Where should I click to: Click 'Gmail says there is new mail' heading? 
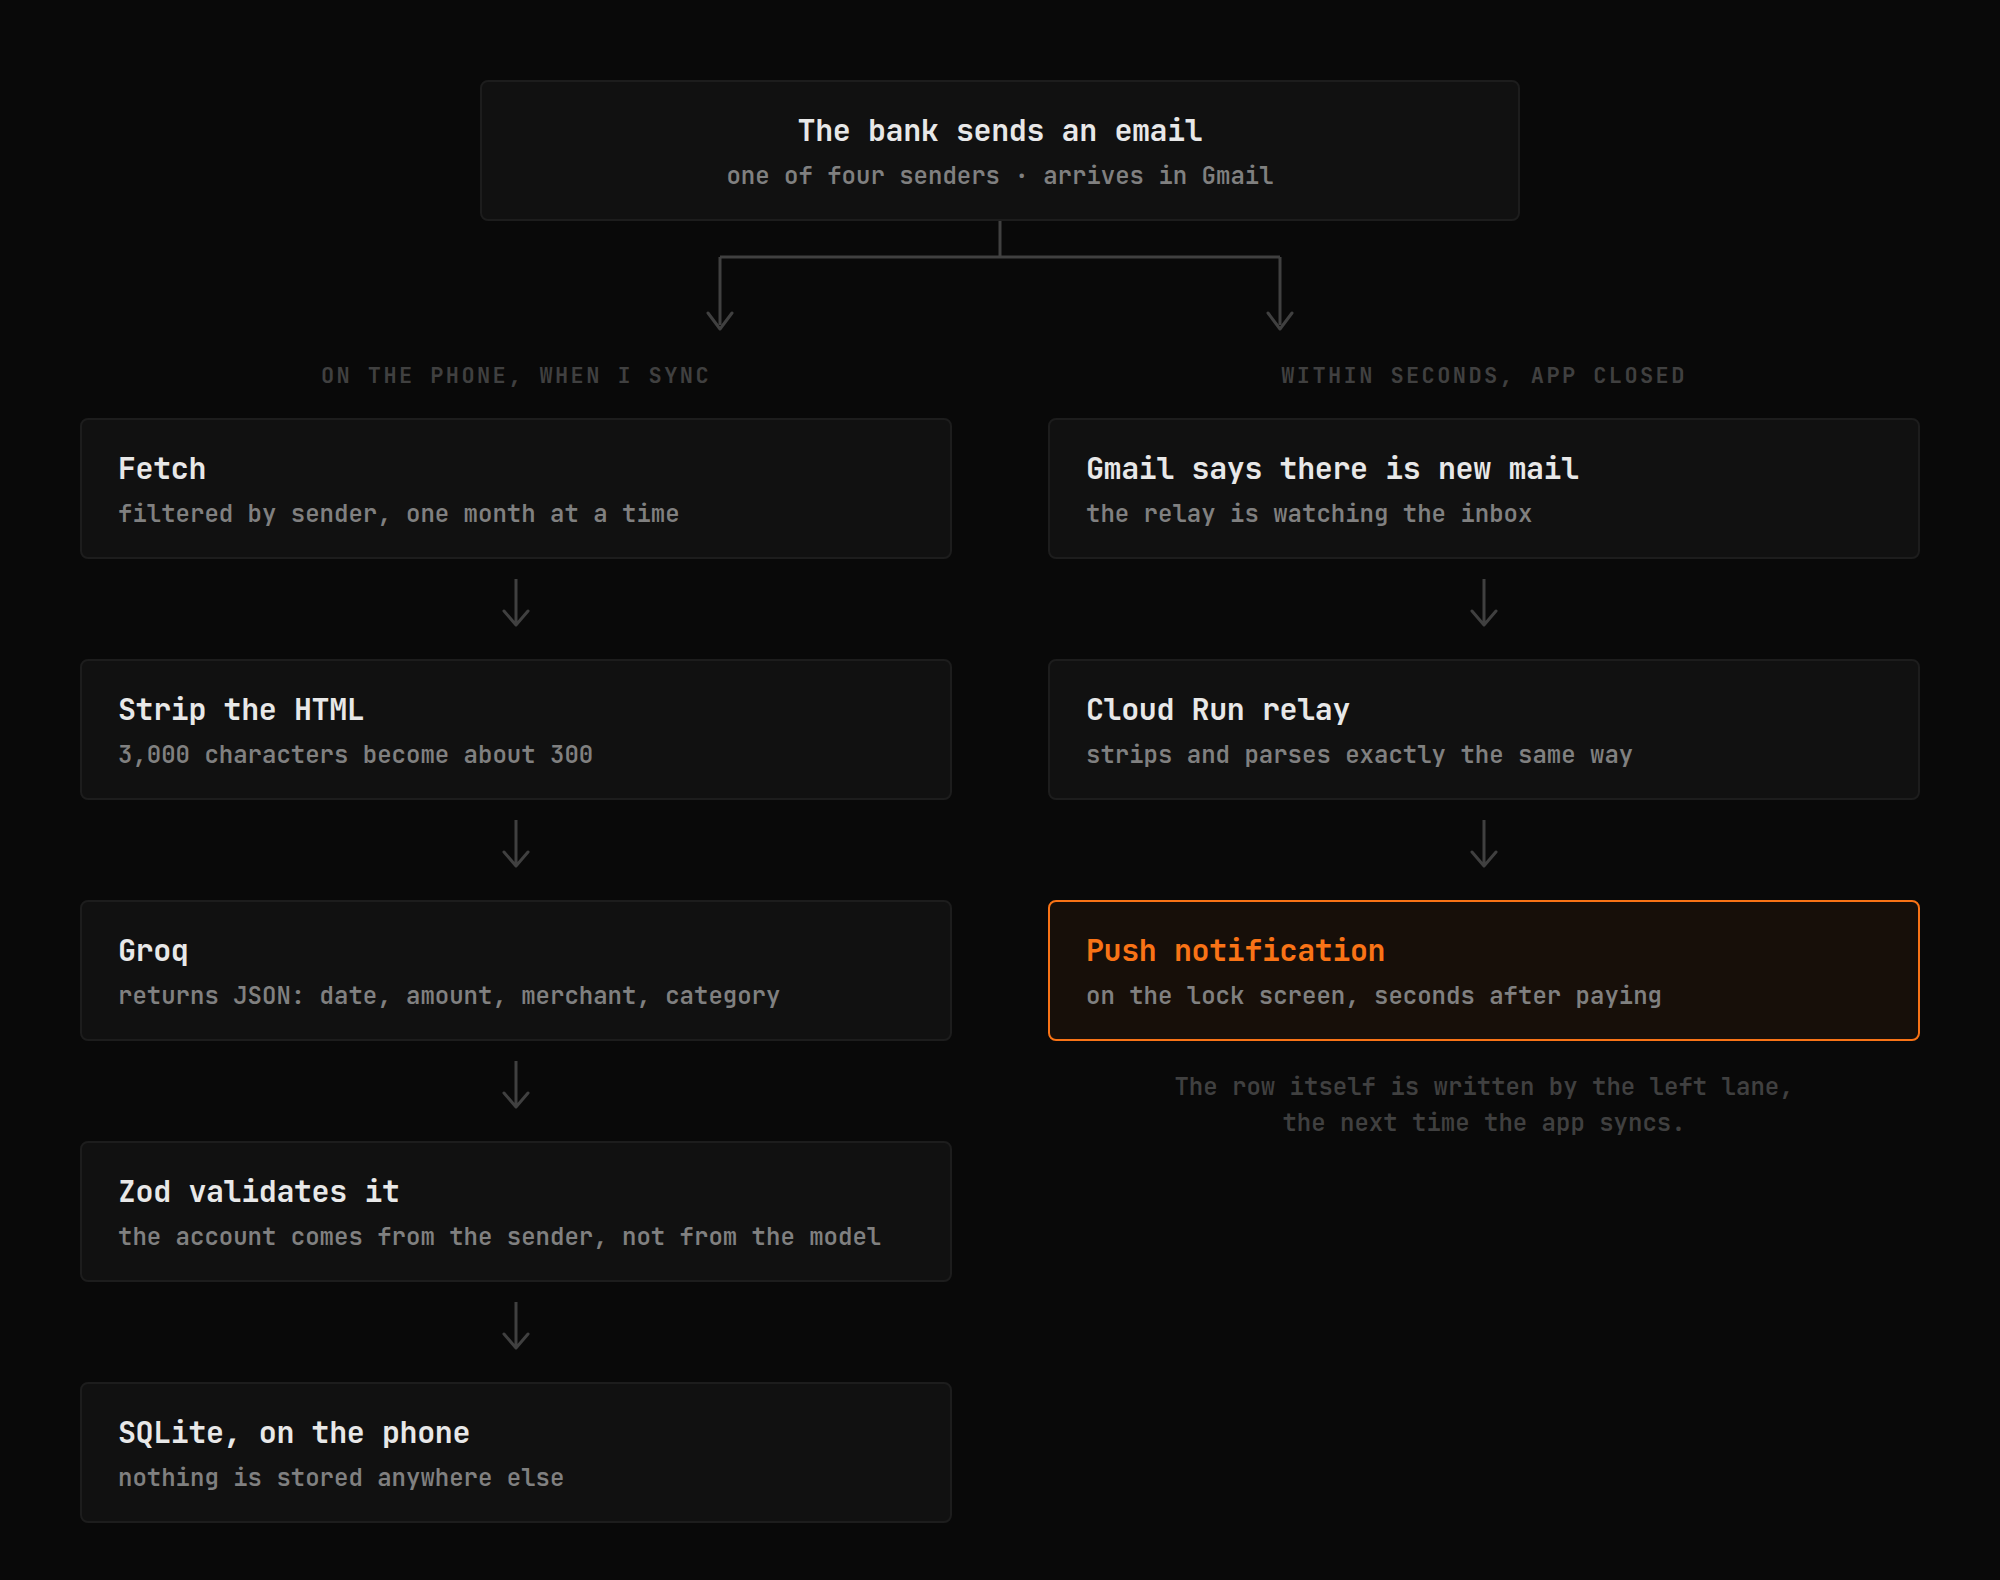coord(1333,469)
